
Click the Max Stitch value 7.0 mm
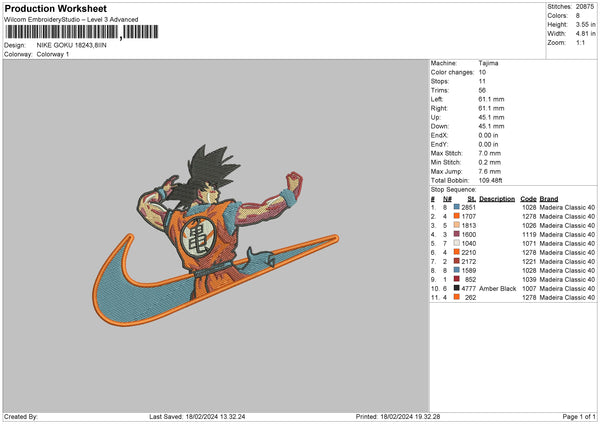click(x=490, y=153)
